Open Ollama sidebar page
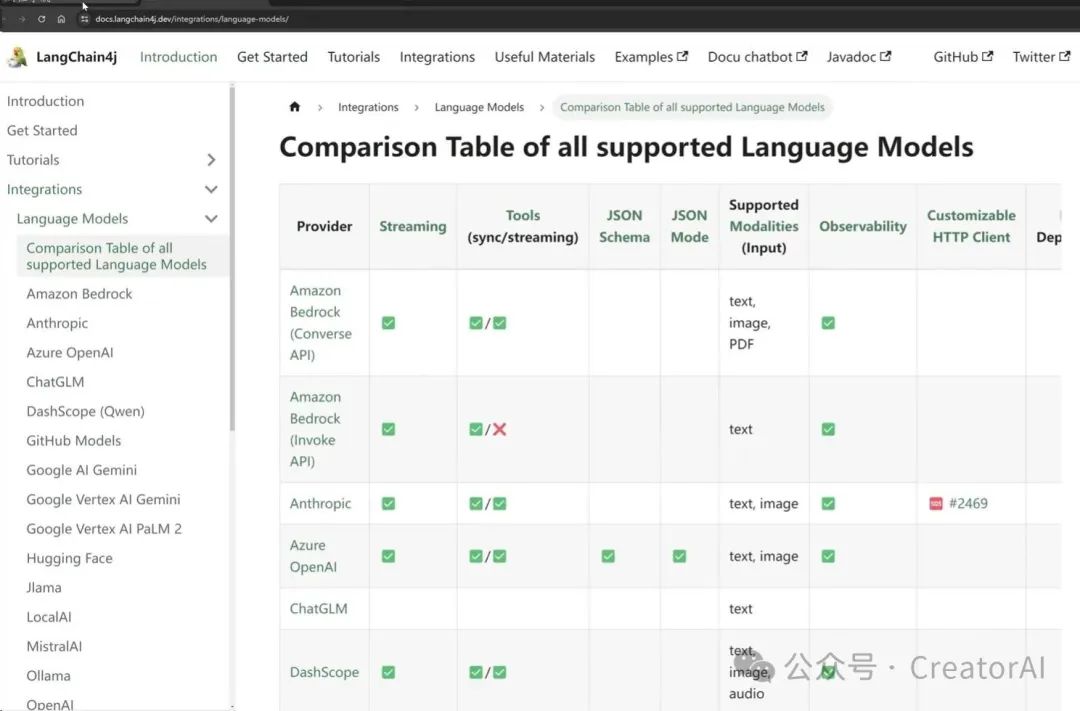The height and width of the screenshot is (711, 1080). point(48,676)
